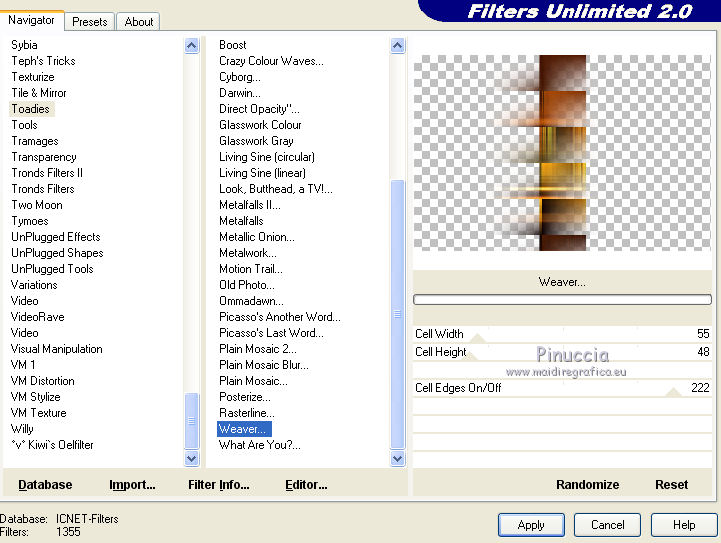The height and width of the screenshot is (543, 721).
Task: Open Filter Info...
Action: [218, 485]
